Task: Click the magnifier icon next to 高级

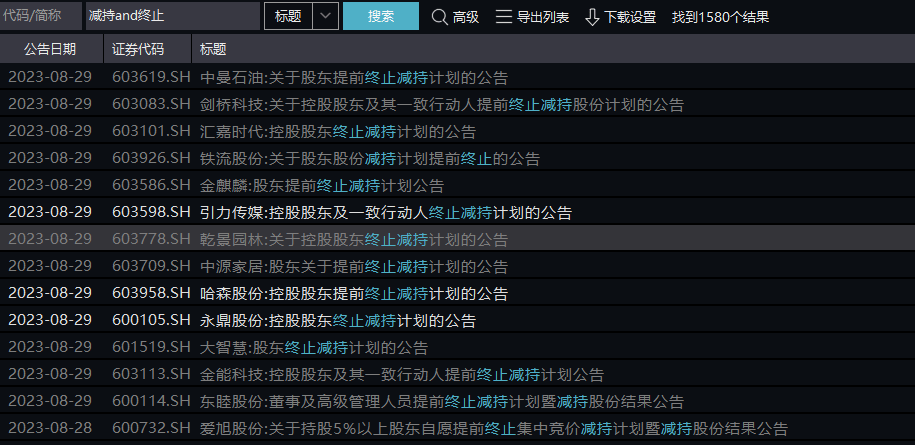Action: click(x=439, y=17)
